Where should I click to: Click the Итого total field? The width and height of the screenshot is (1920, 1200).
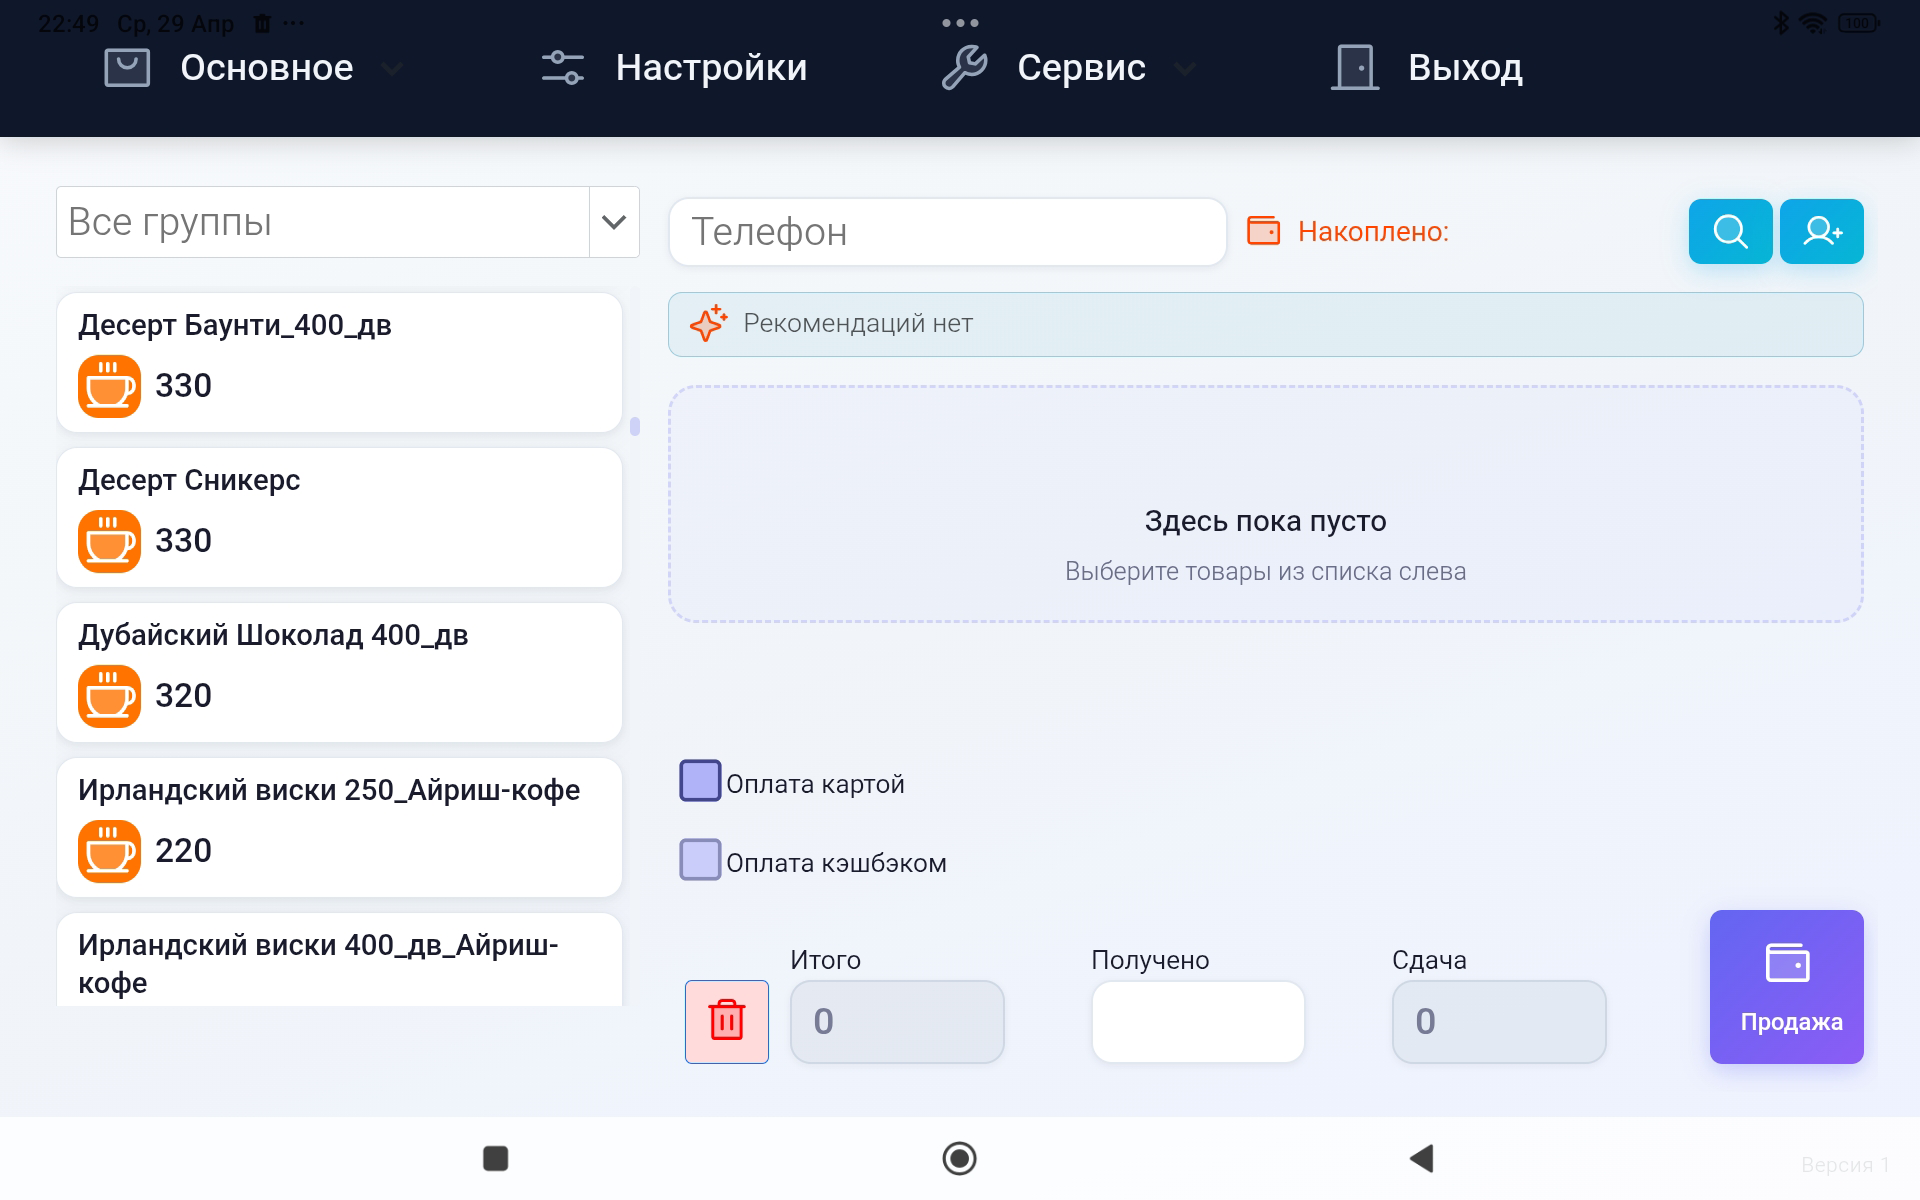click(x=897, y=1021)
